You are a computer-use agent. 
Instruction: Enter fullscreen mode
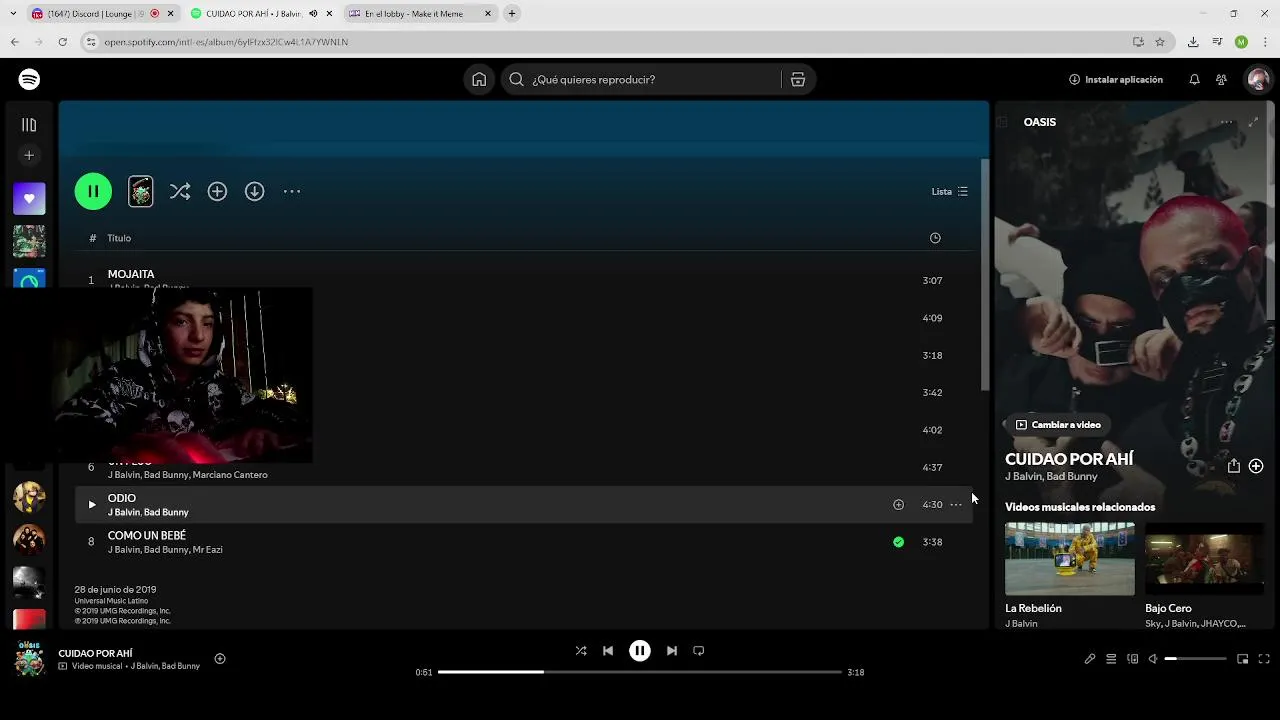coord(1264,659)
